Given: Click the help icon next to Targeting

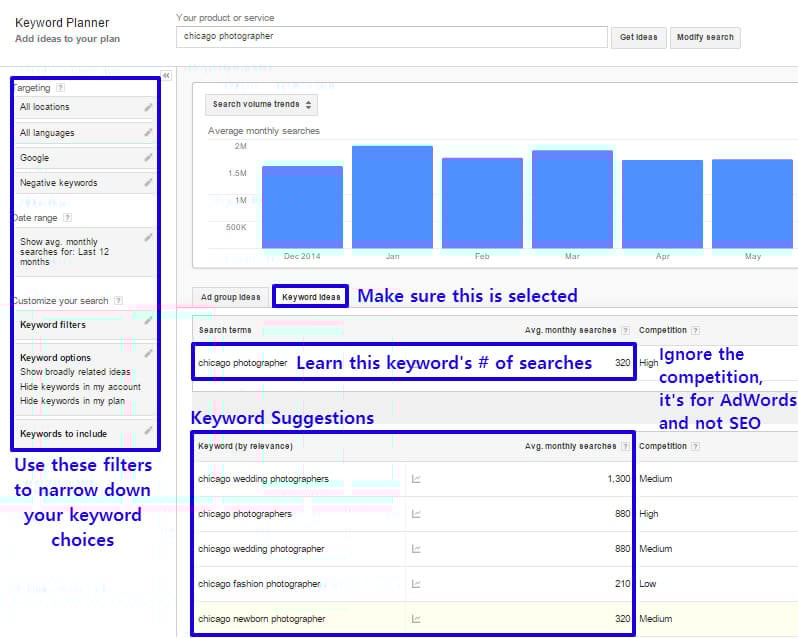Looking at the screenshot, I should click(x=61, y=88).
